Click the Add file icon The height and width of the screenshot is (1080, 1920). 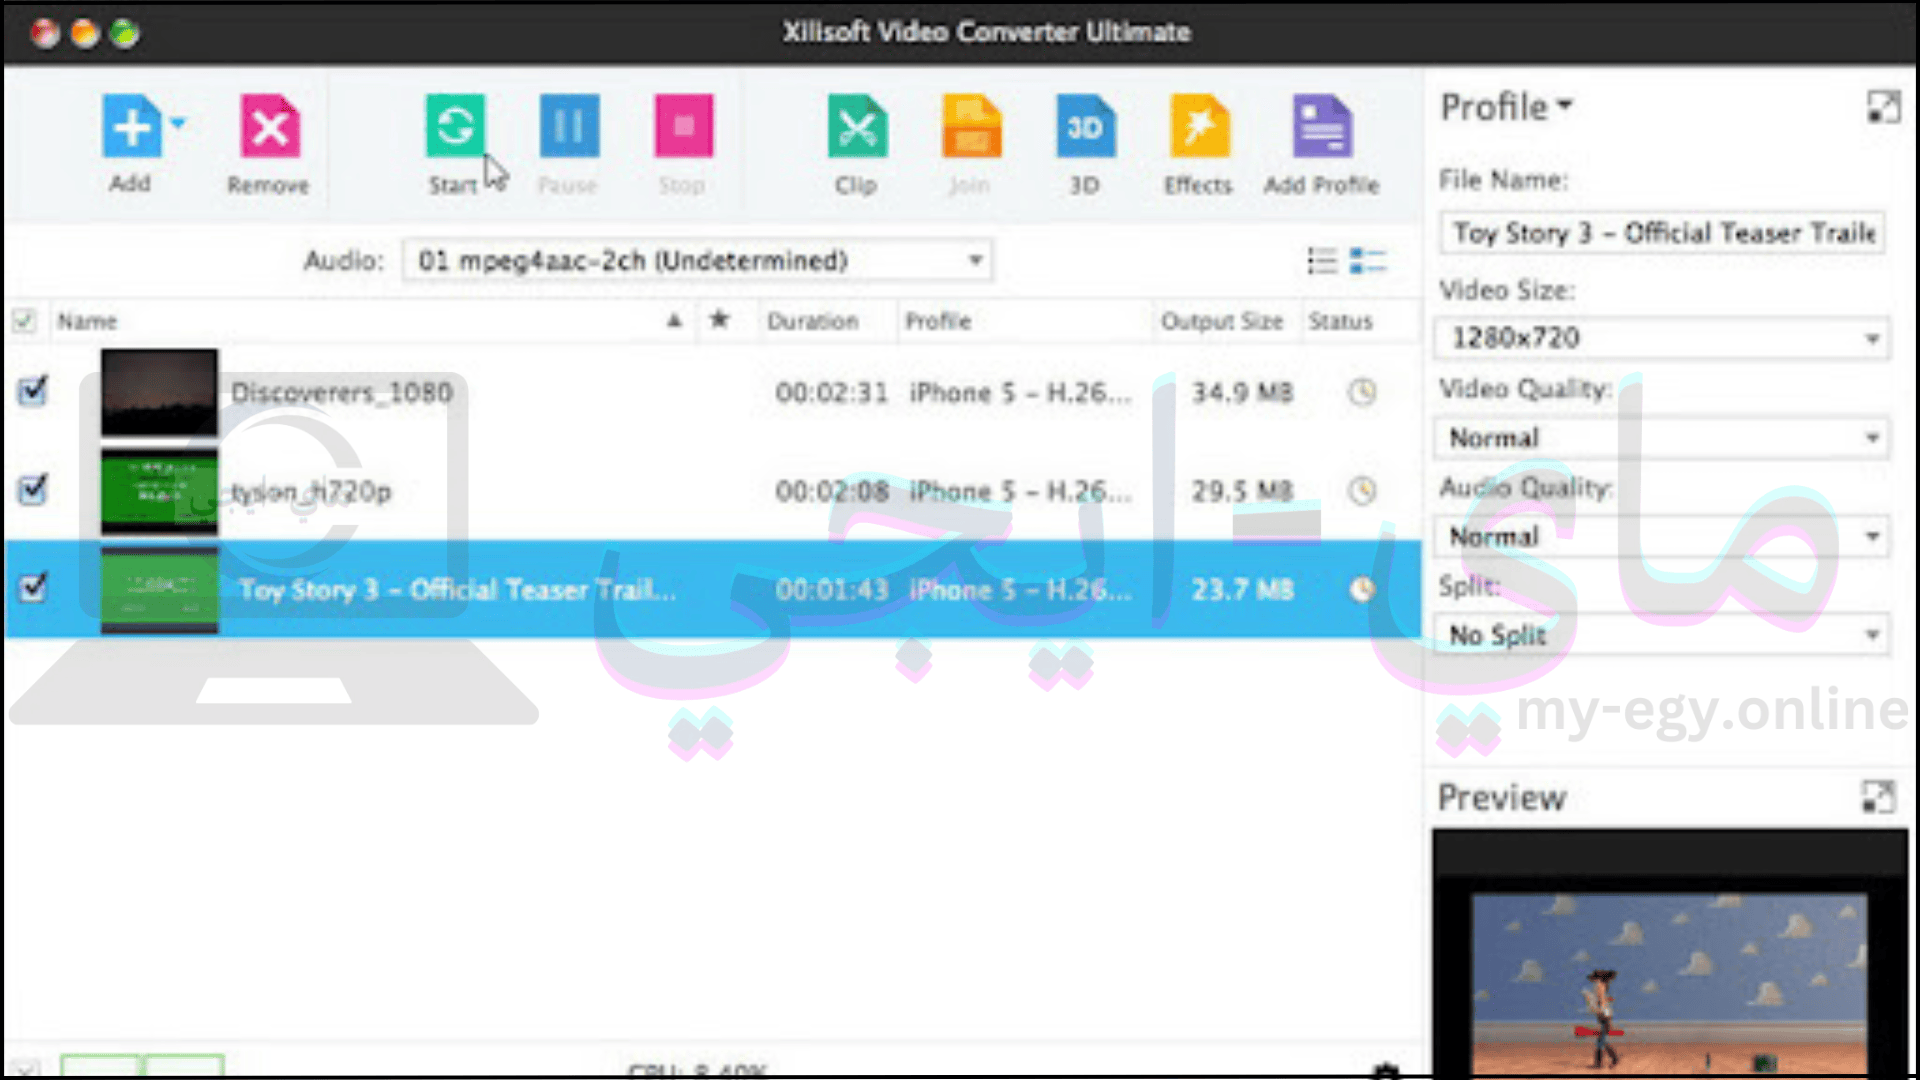pos(131,126)
